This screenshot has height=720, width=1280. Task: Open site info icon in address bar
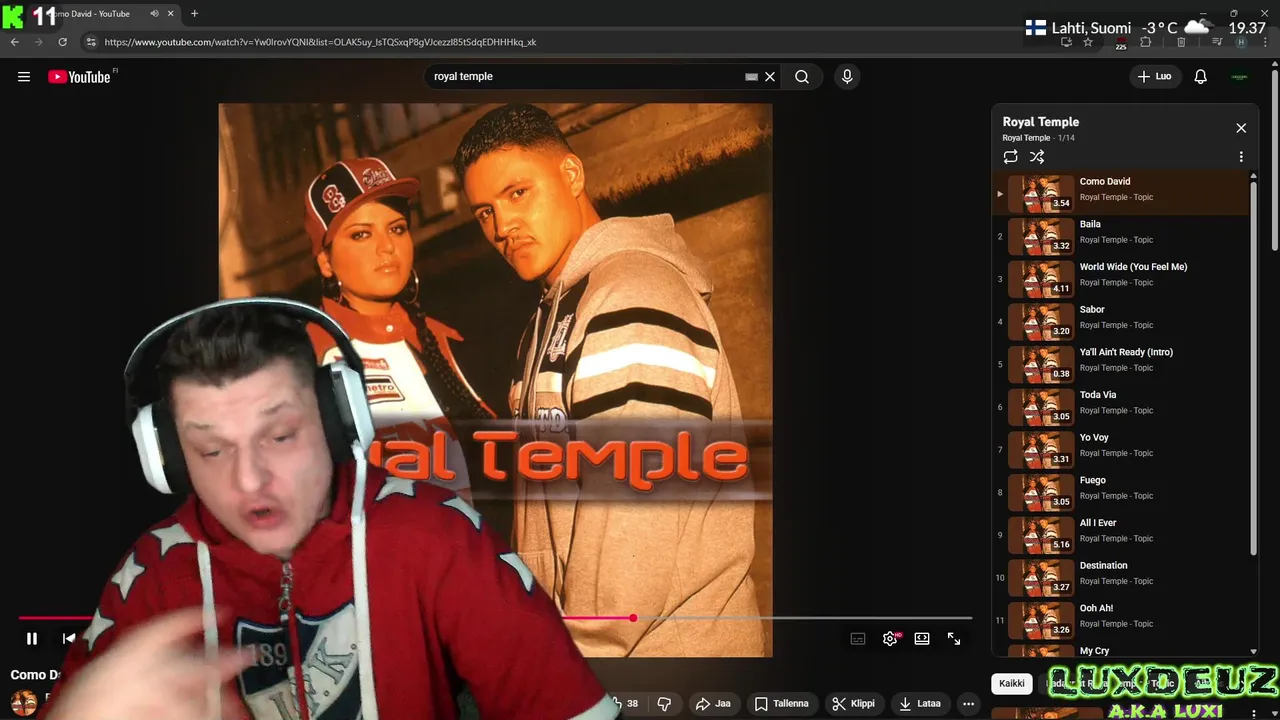click(91, 42)
